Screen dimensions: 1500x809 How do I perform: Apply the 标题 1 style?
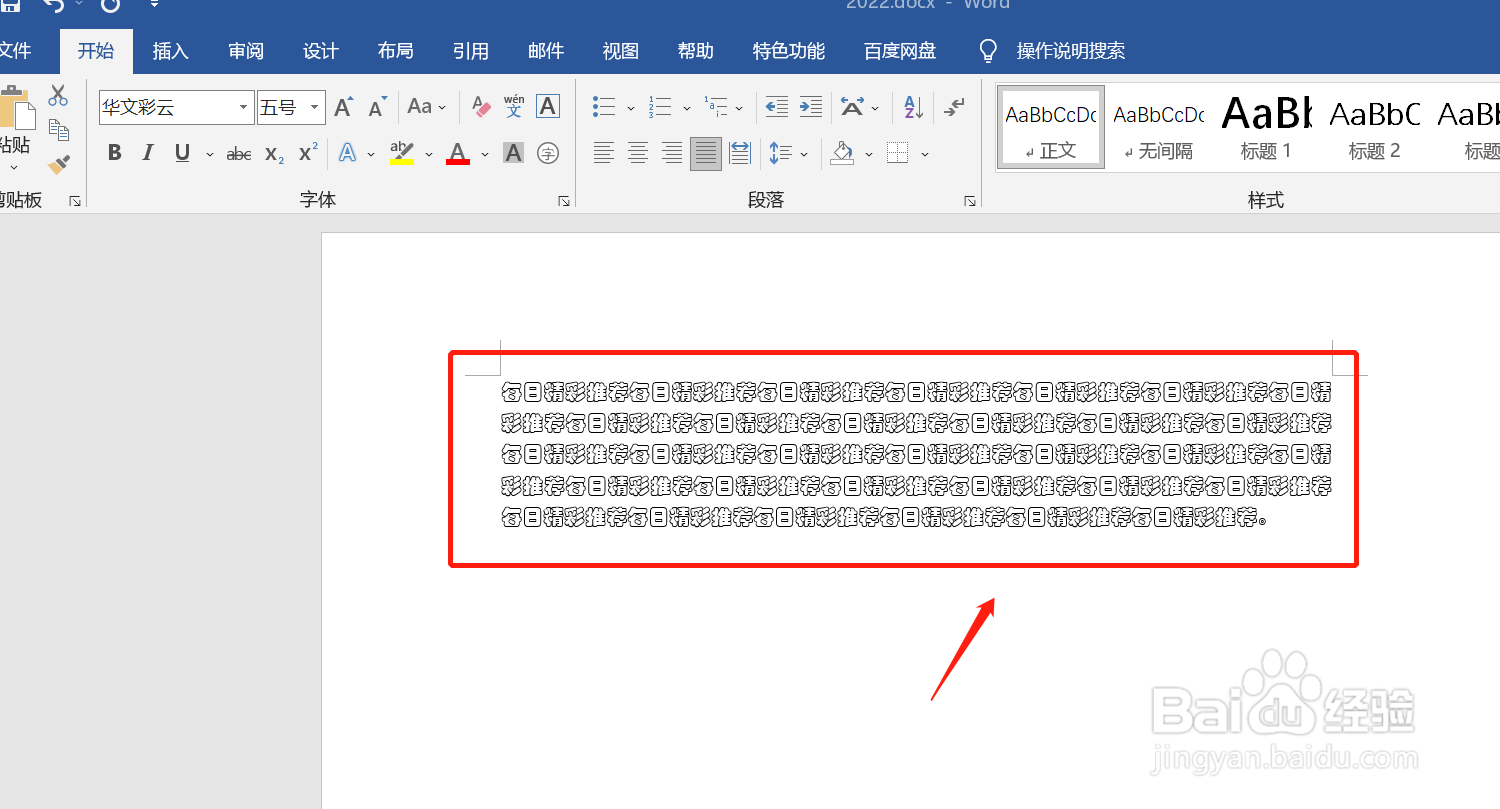[x=1265, y=127]
